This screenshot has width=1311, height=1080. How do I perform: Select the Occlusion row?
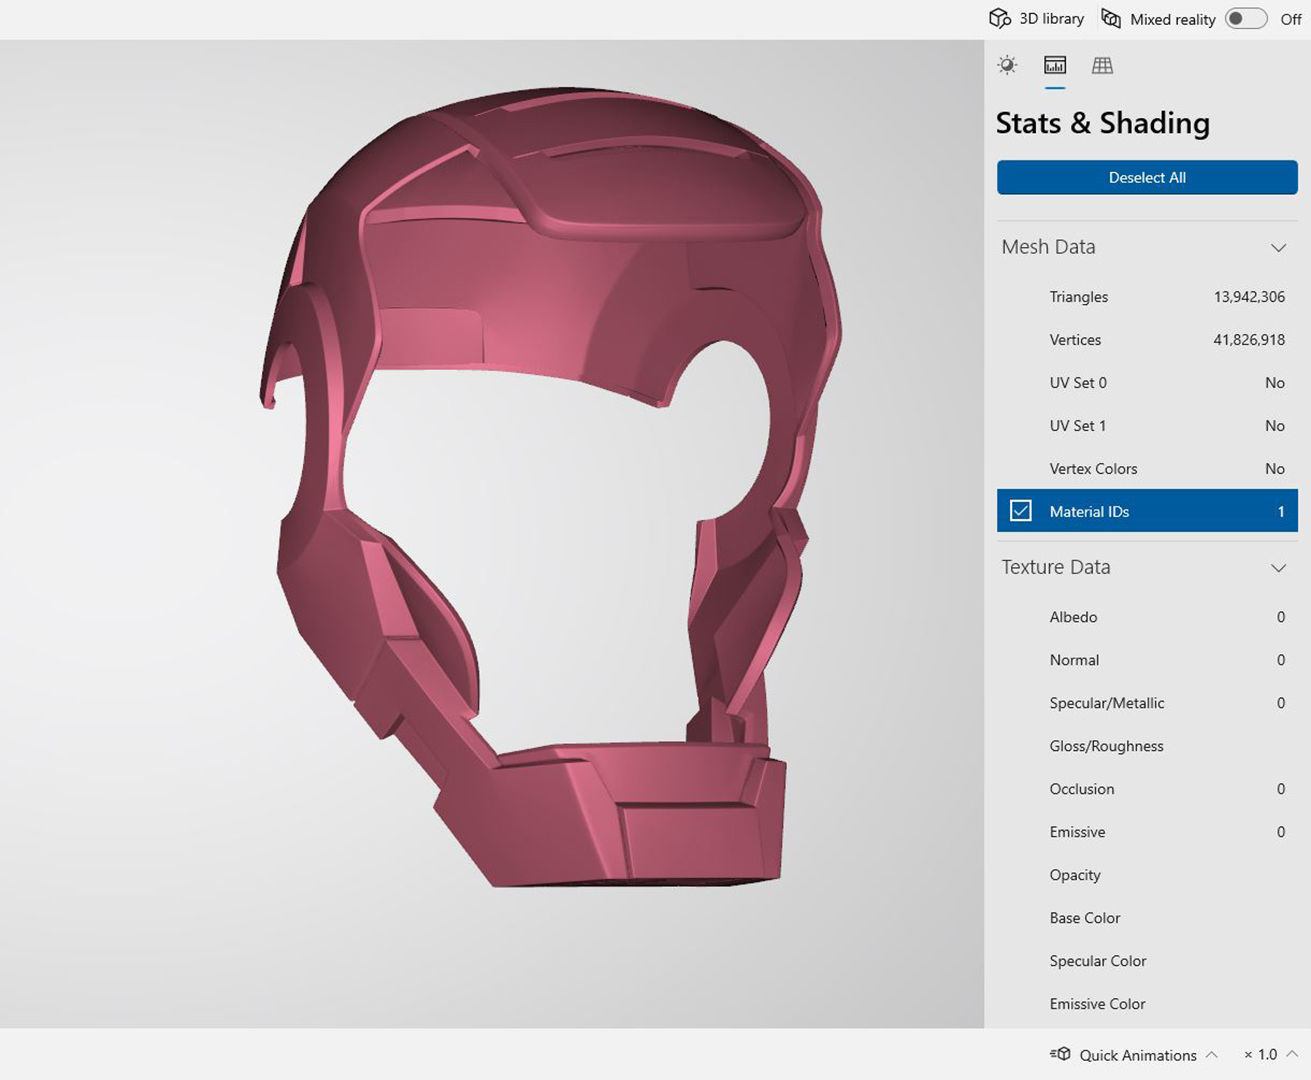[1147, 789]
